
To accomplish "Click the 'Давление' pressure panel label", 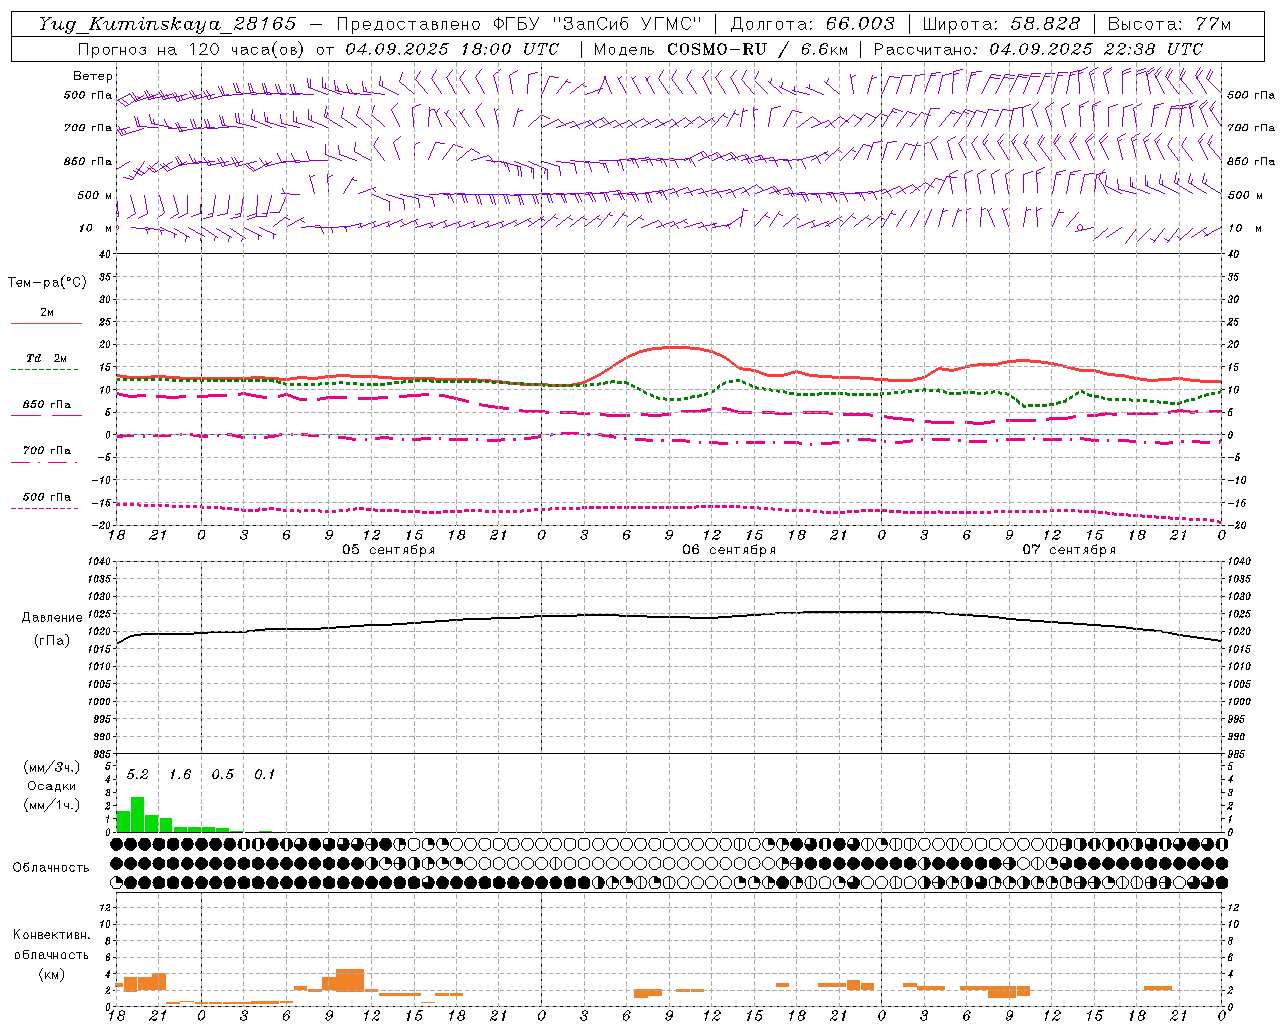I will (52, 618).
